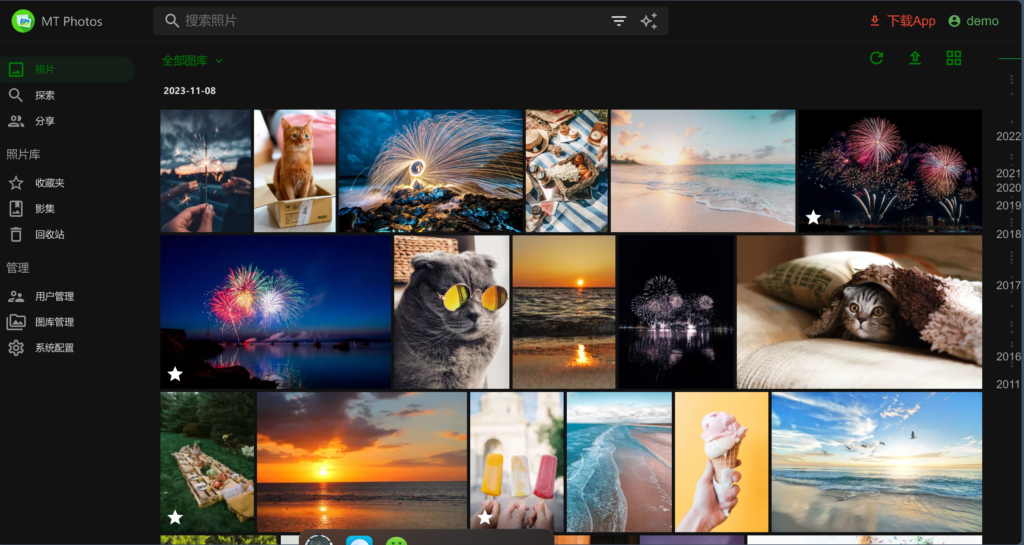Click the 照片 sidebar icon
This screenshot has height=545, width=1024.
click(x=16, y=69)
